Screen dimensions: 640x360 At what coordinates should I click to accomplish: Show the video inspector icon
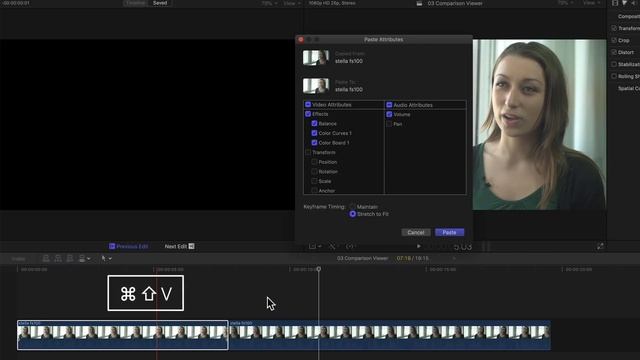tap(615, 3)
